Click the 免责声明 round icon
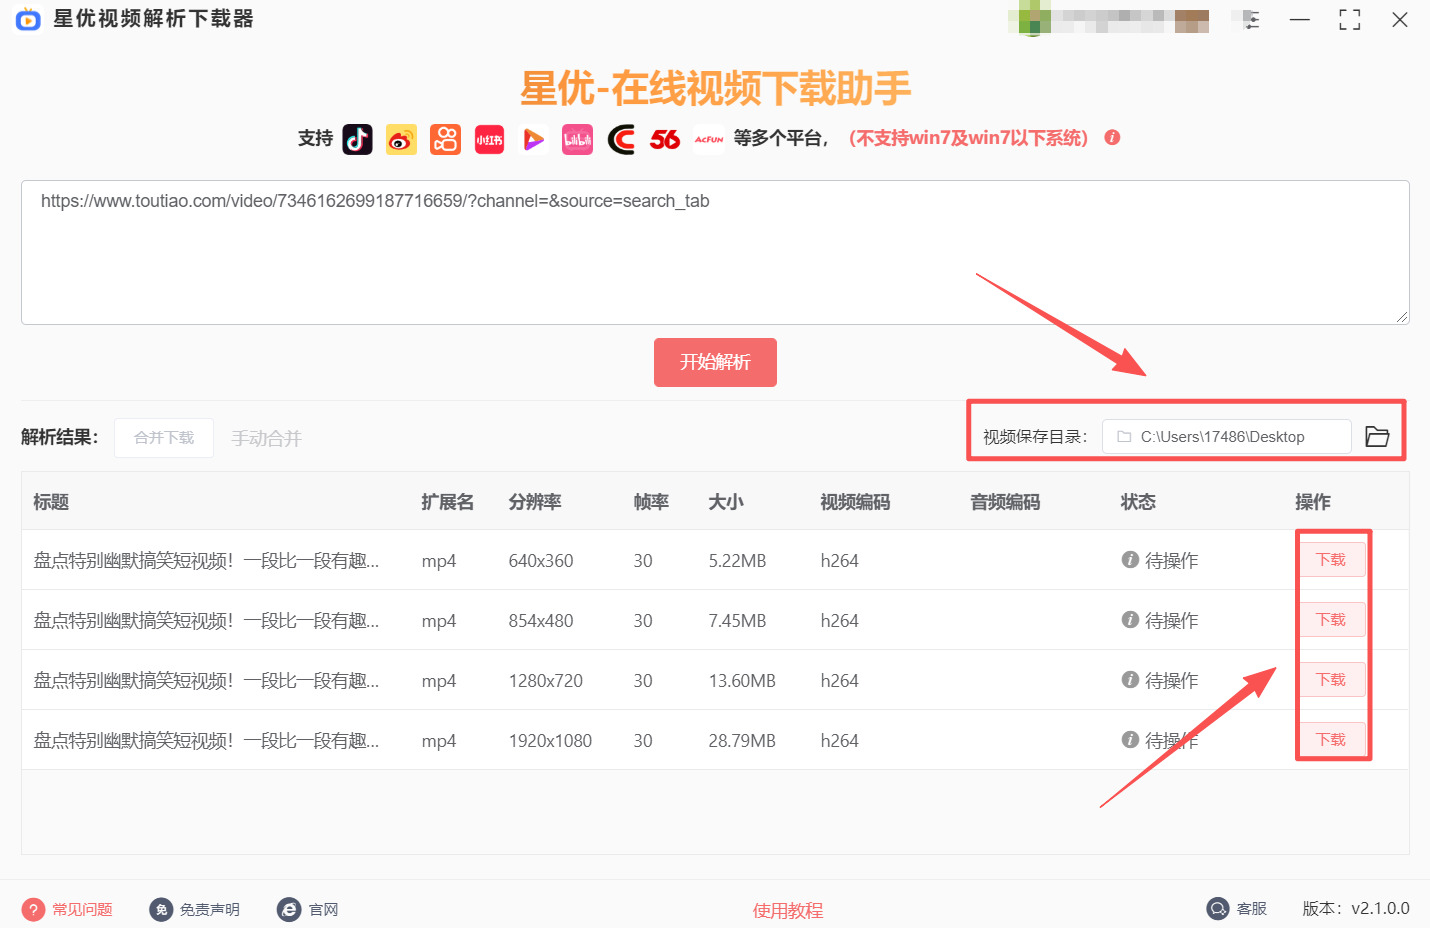The image size is (1430, 928). pyautogui.click(x=161, y=909)
